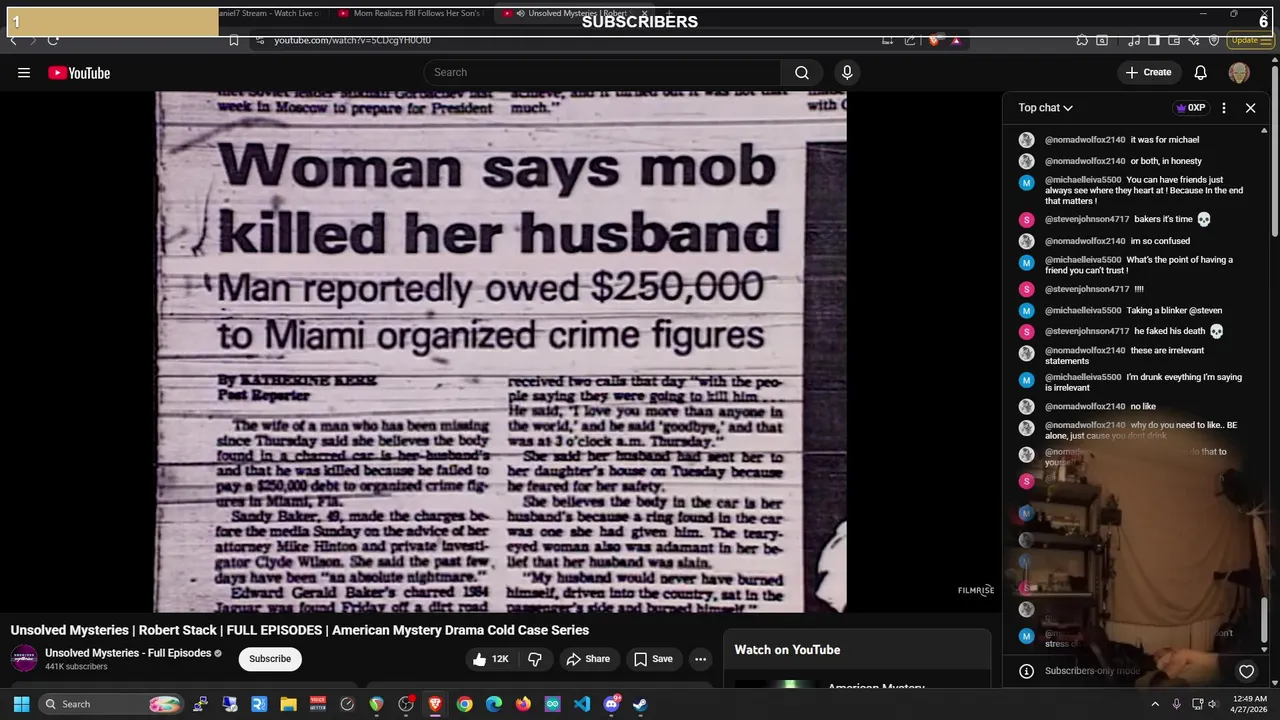The height and width of the screenshot is (720, 1280).
Task: Expand the Top chat dropdown
Action: (x=1045, y=108)
